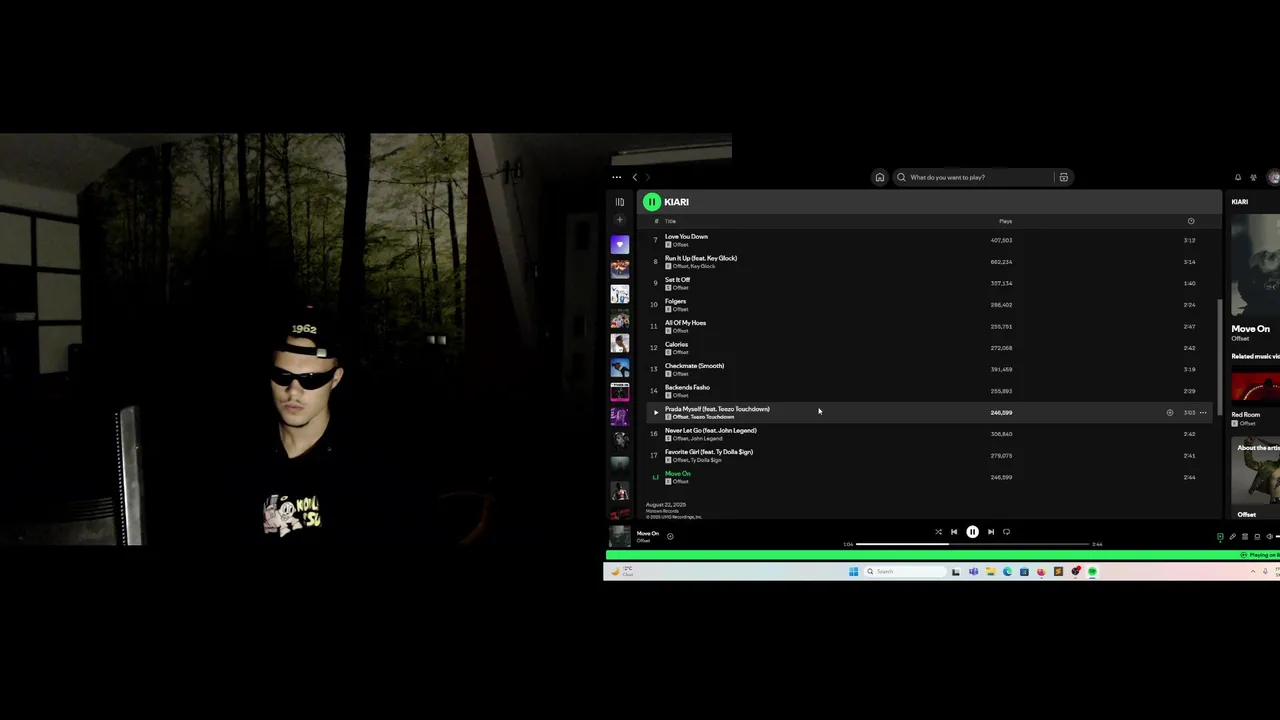Open Browse icon inside the search bar
The height and width of the screenshot is (720, 1280).
1064,177
